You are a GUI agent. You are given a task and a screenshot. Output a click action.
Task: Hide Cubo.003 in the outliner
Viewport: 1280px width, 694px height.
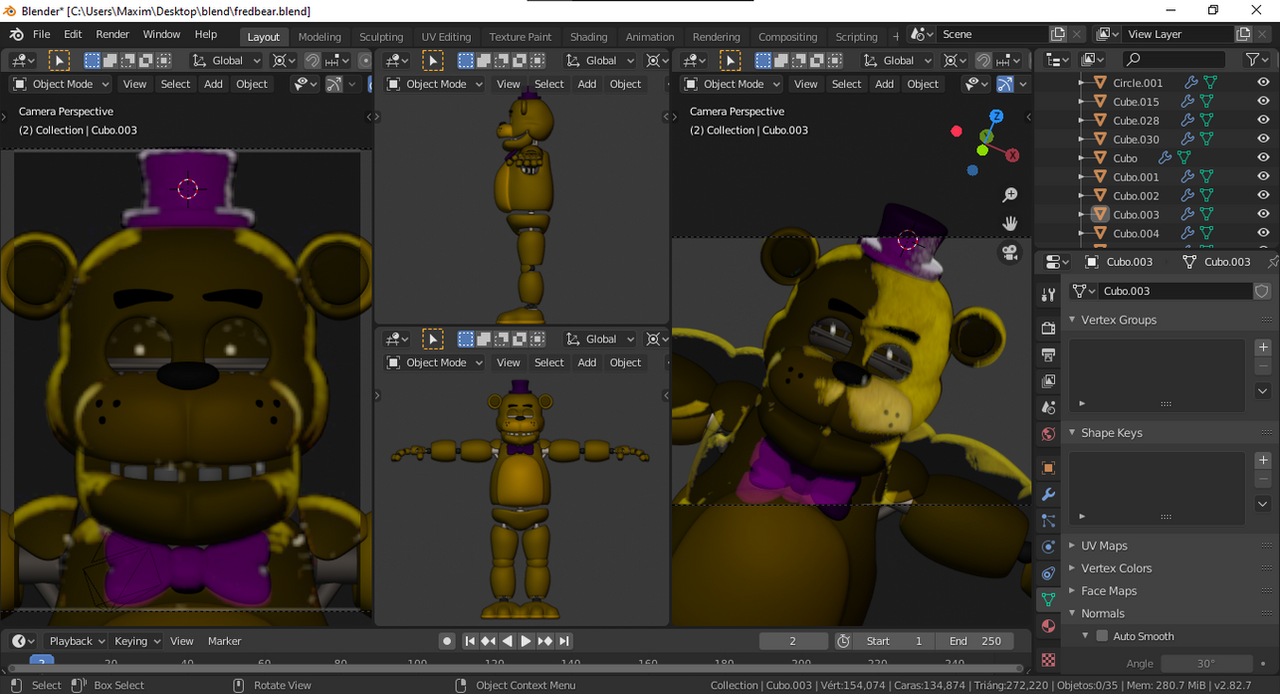coord(1263,214)
